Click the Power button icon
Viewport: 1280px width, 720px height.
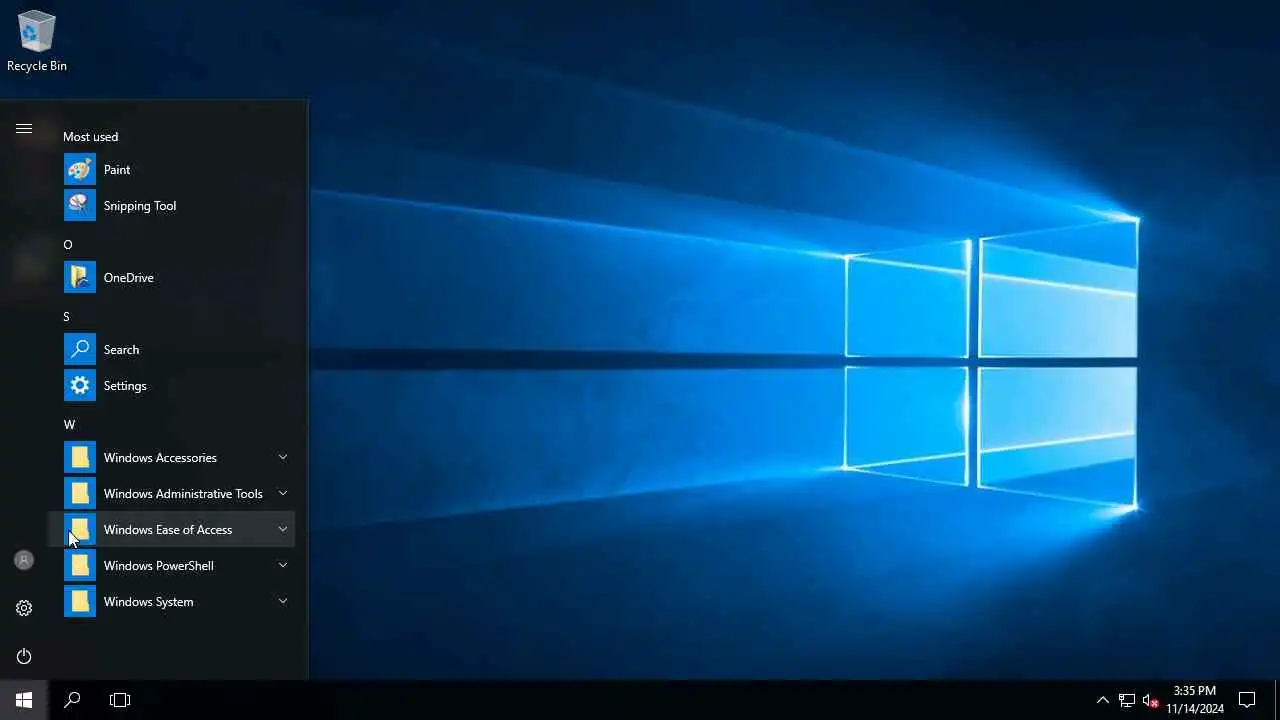24,656
